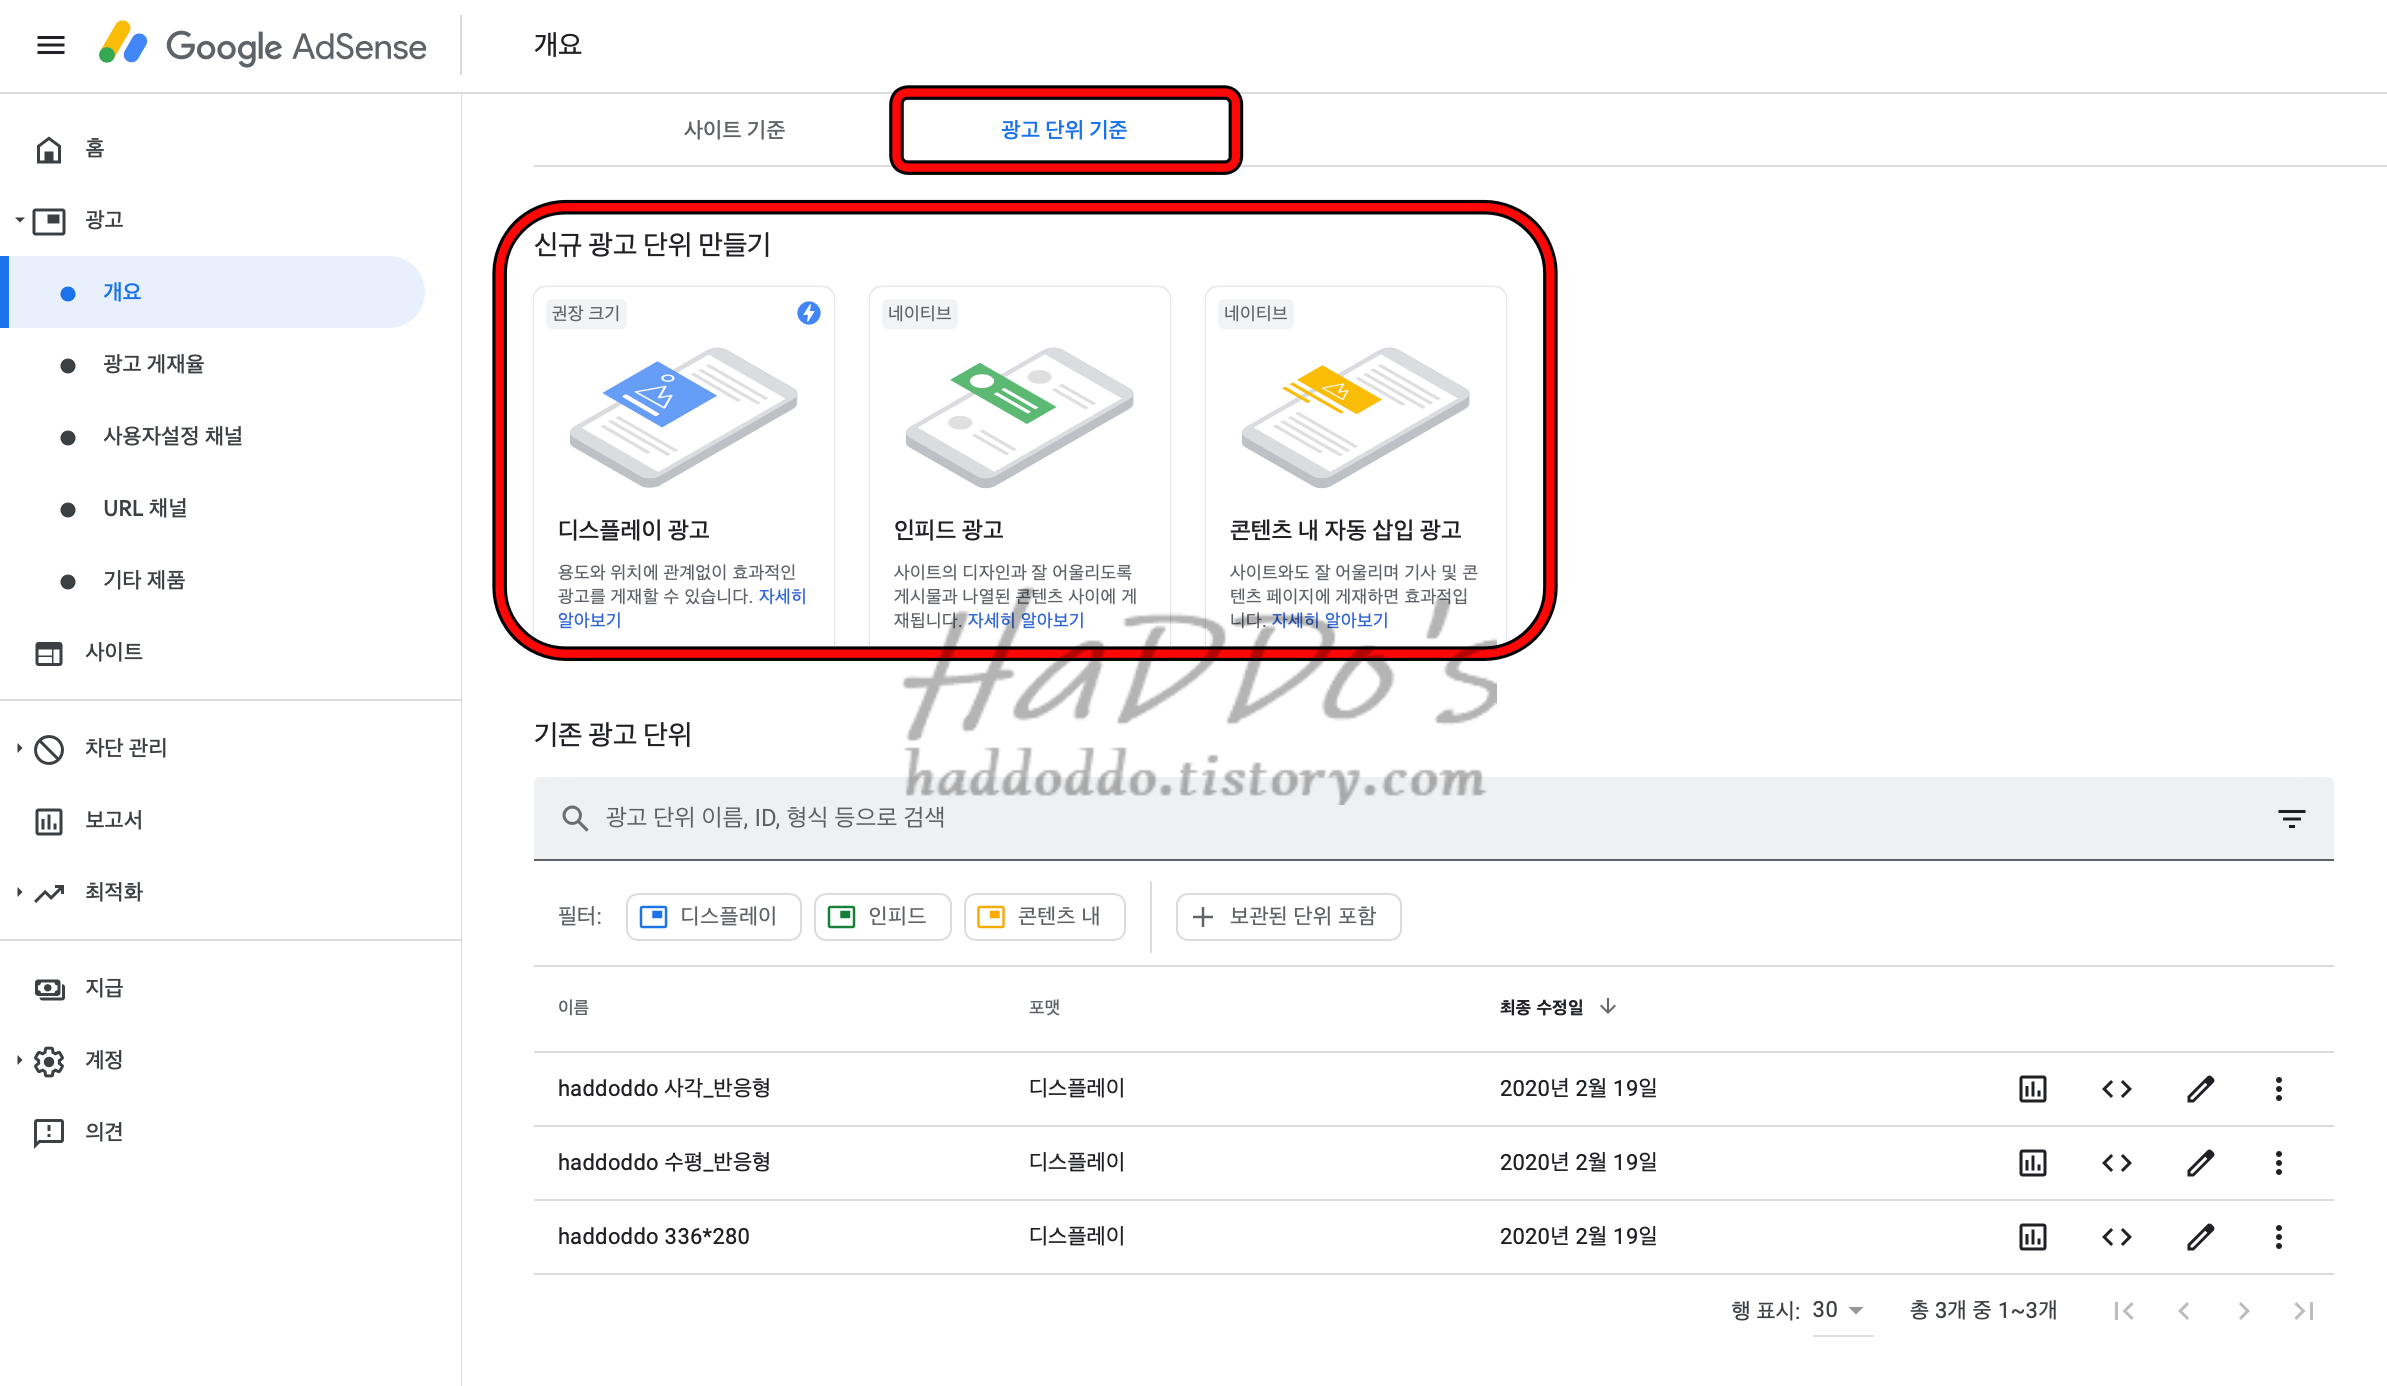Select URL 채널 in sidebar

click(145, 508)
